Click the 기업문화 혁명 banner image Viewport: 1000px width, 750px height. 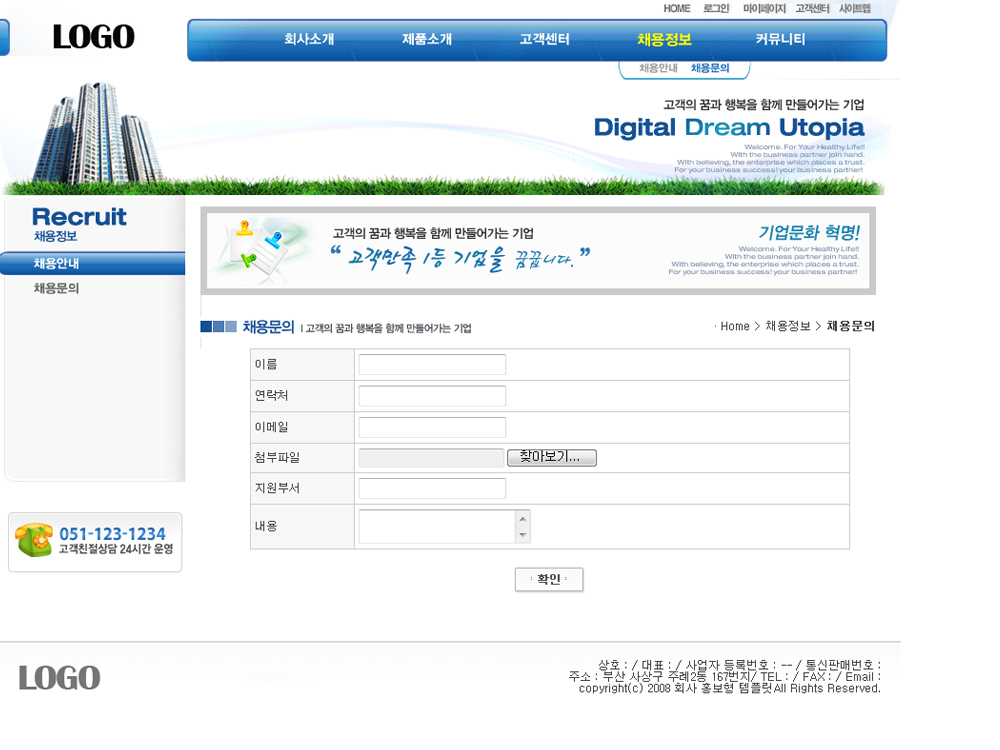tap(538, 251)
